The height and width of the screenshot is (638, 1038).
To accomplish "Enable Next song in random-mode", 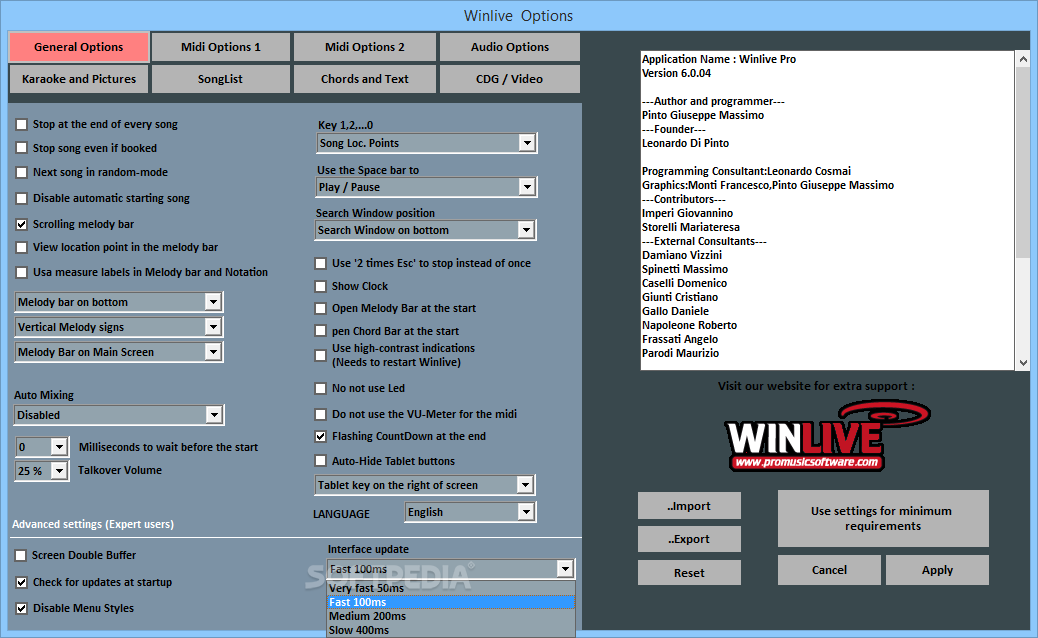I will [22, 172].
